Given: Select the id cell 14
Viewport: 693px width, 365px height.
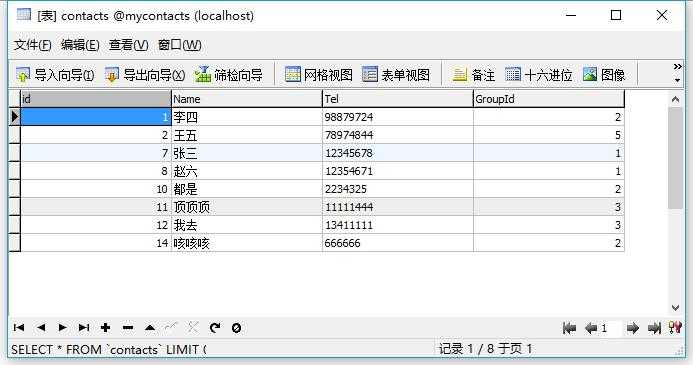Looking at the screenshot, I should coord(96,243).
